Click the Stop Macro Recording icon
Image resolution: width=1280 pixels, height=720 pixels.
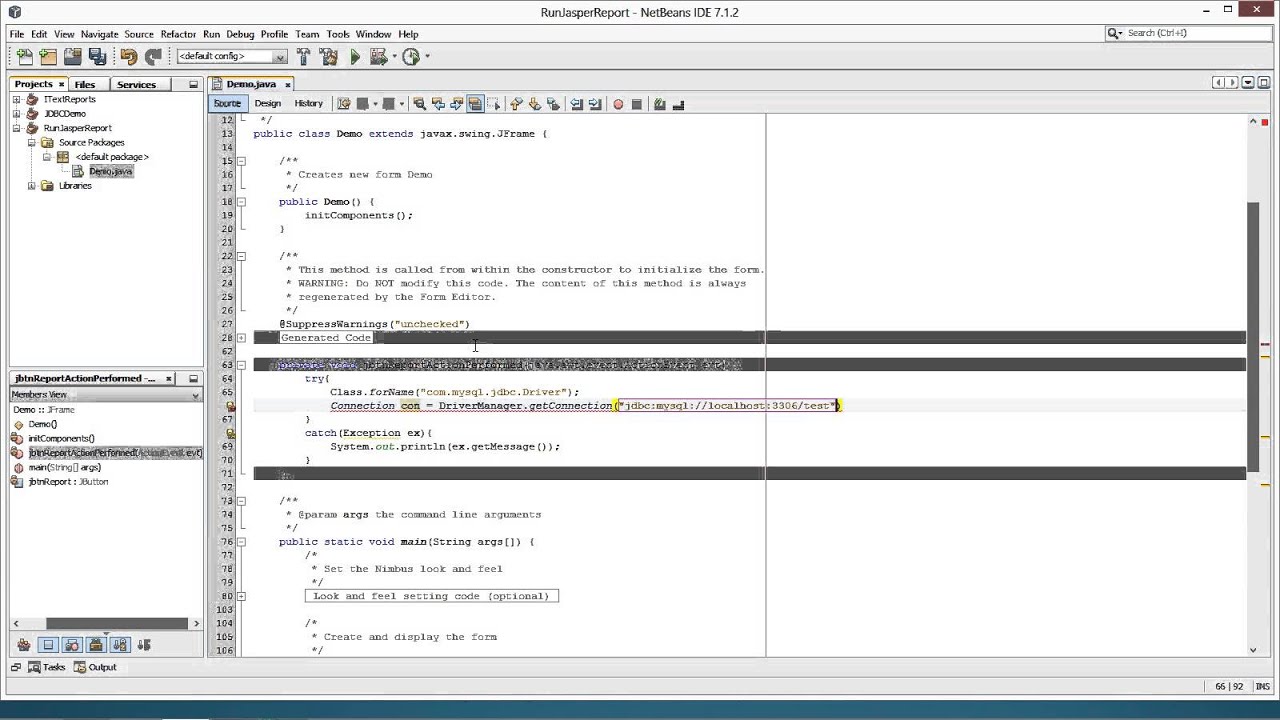[x=636, y=104]
